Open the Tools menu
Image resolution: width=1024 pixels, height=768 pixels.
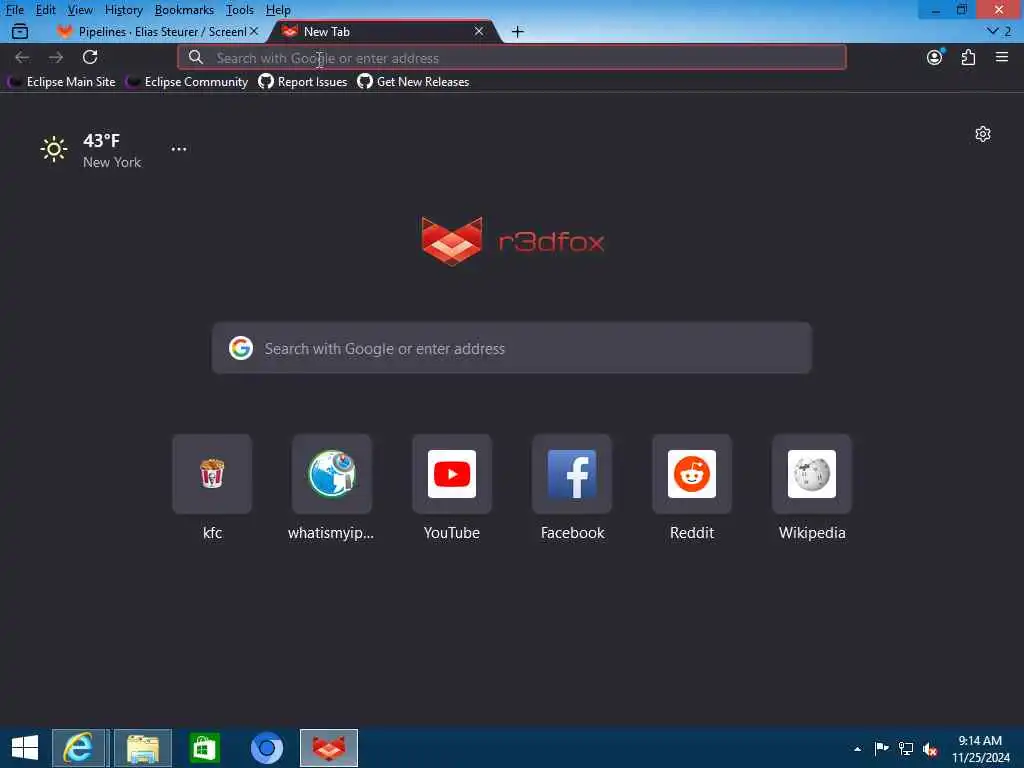coord(240,10)
